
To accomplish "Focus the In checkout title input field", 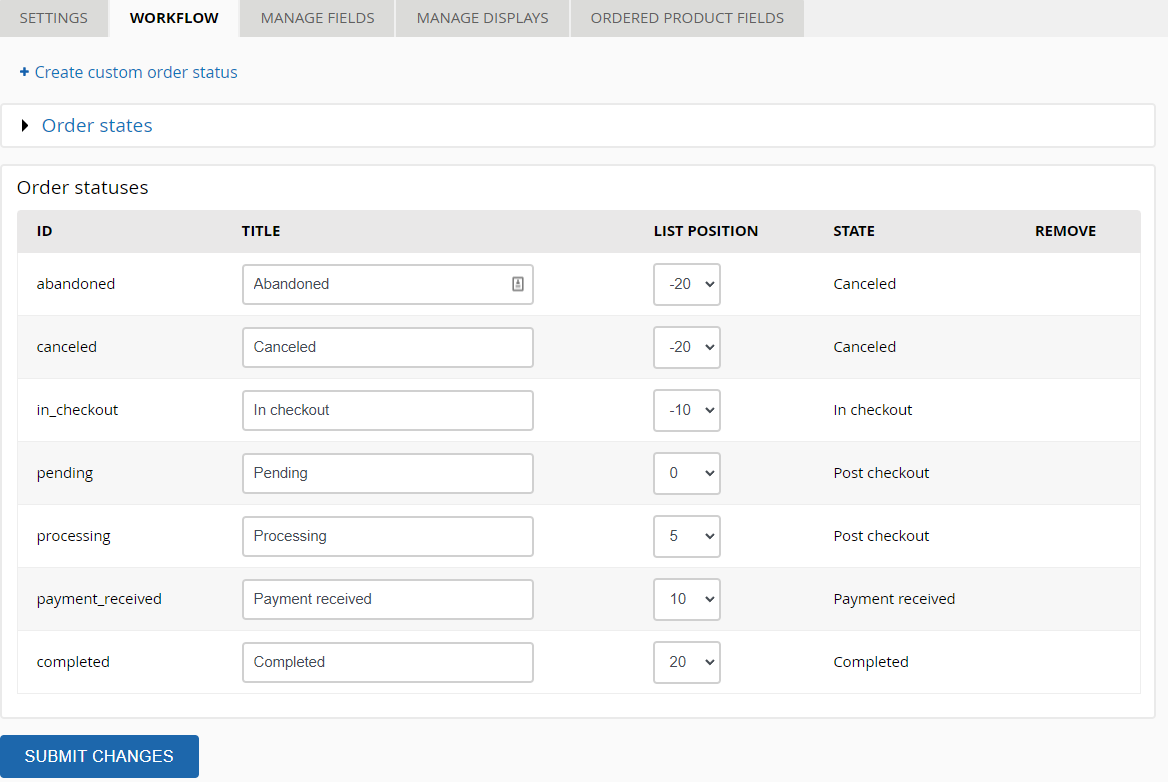I will 387,410.
